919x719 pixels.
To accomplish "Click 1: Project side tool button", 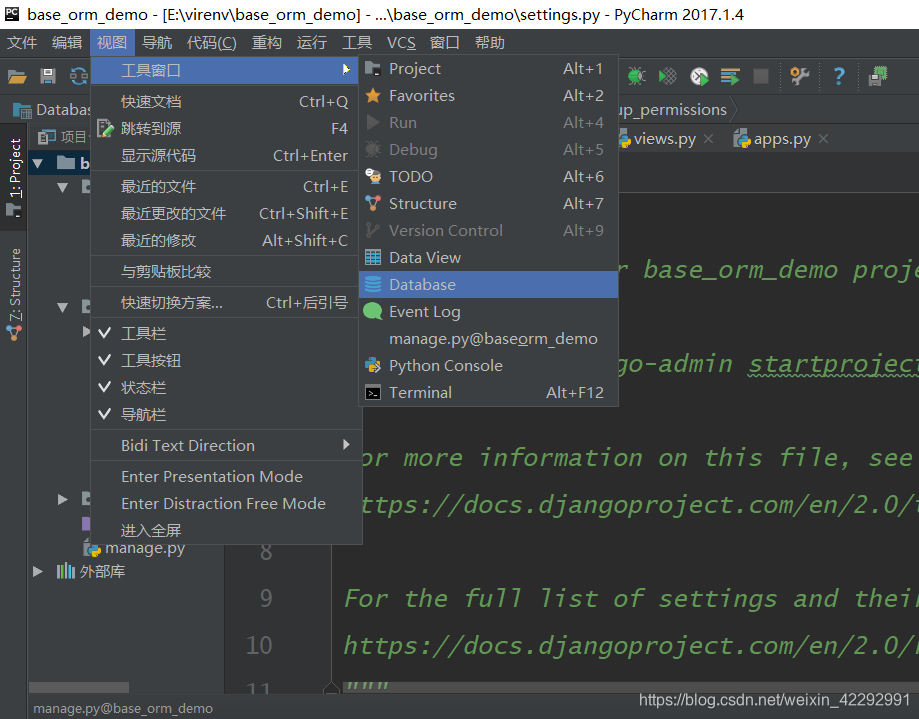I will (x=14, y=176).
